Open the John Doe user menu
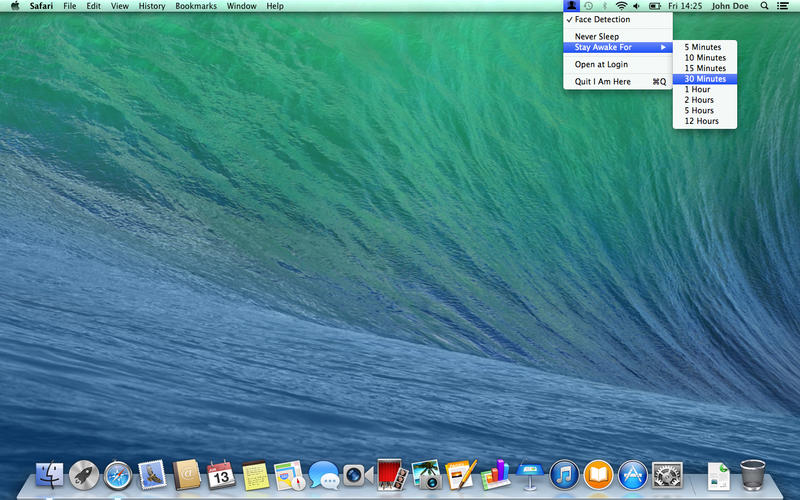Image resolution: width=800 pixels, height=500 pixels. (732, 6)
